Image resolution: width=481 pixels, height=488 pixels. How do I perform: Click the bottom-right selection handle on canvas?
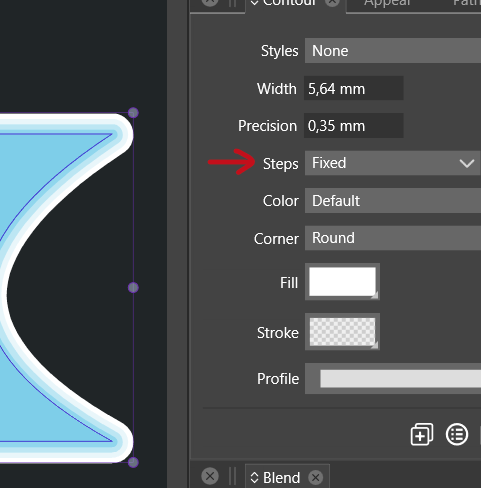click(x=133, y=462)
